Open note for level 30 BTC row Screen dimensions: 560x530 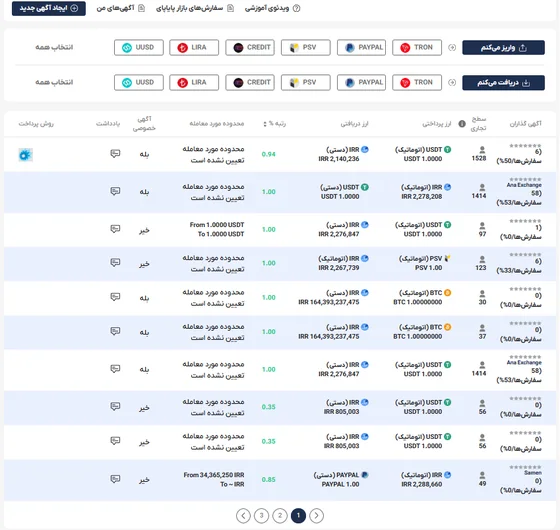tap(115, 297)
